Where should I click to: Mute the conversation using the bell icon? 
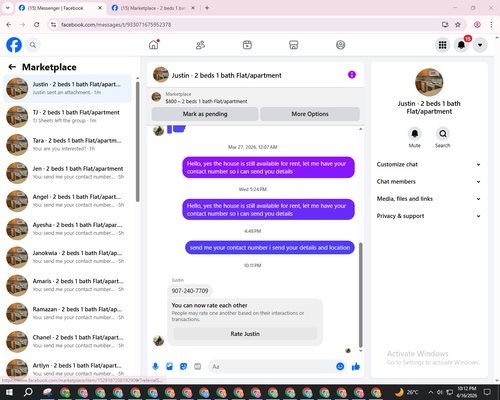click(415, 134)
